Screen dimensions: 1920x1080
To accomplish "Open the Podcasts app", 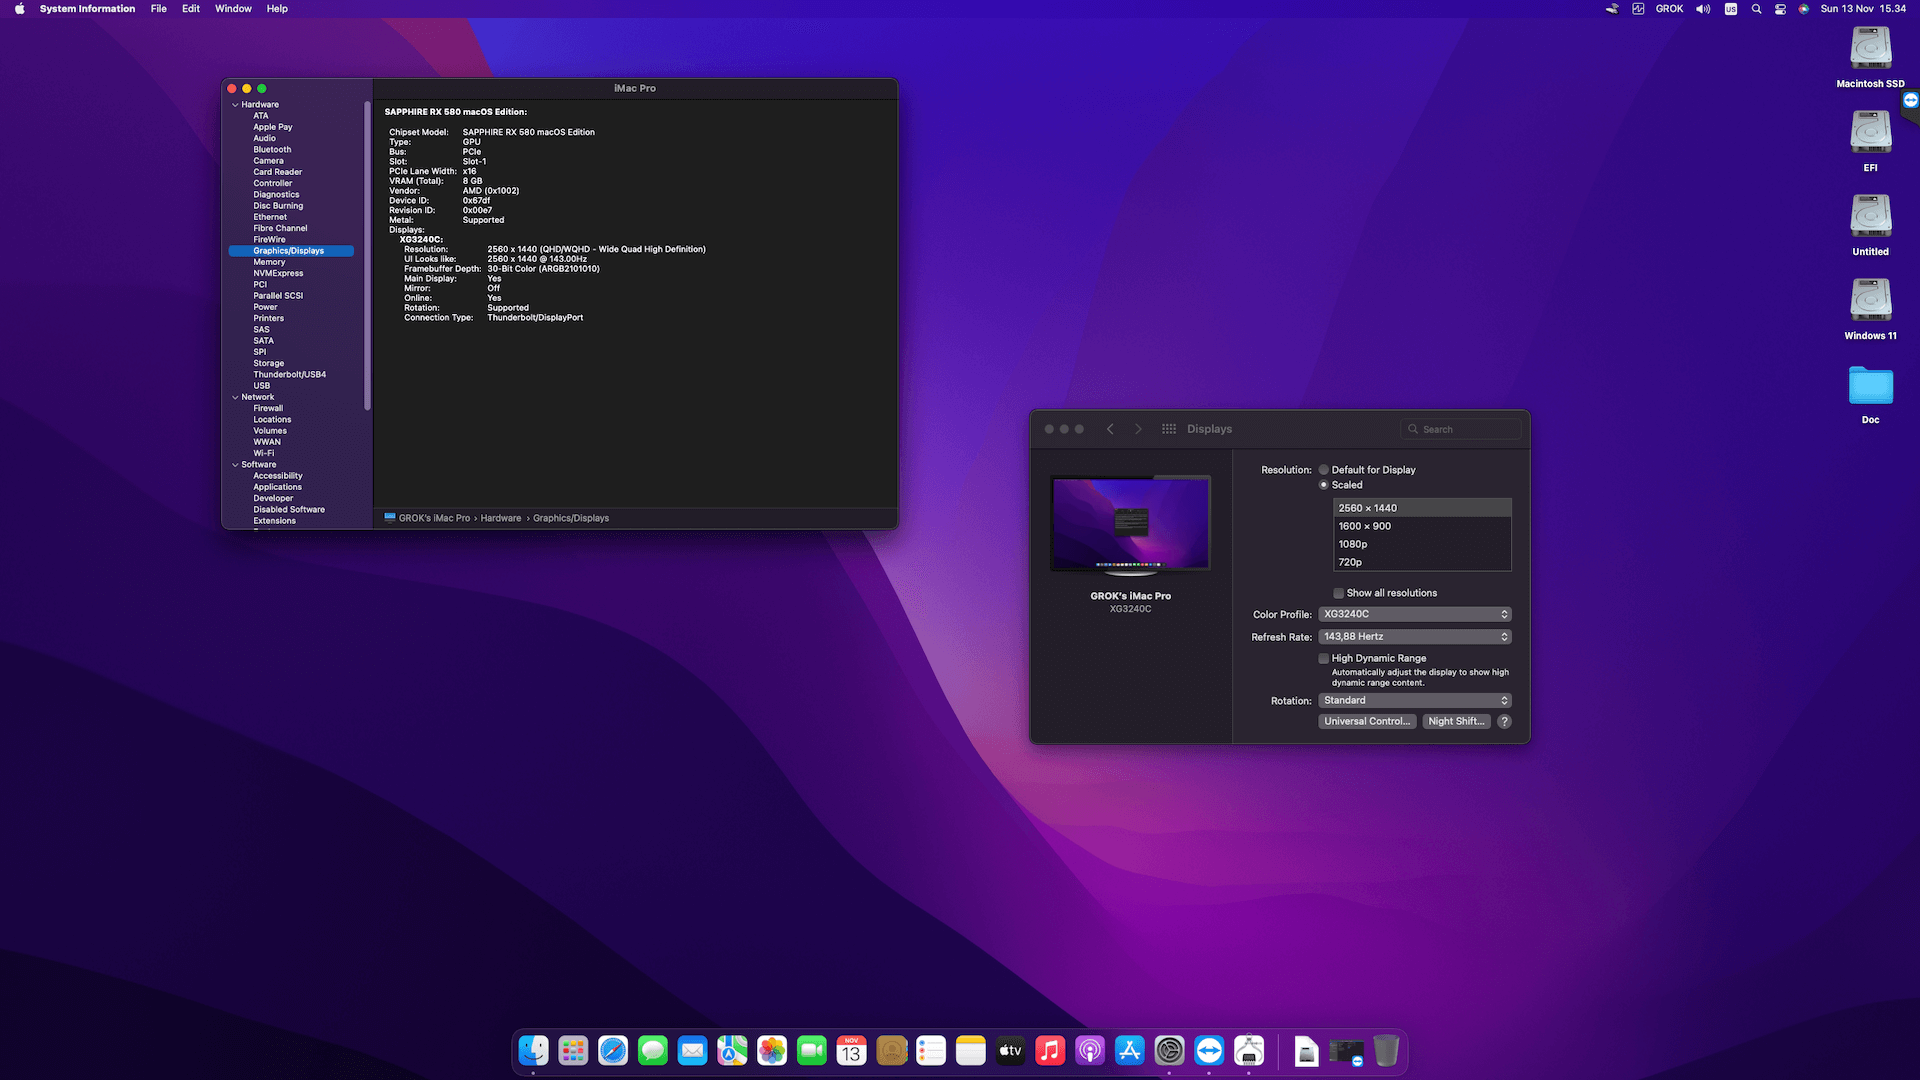I will coord(1089,1051).
